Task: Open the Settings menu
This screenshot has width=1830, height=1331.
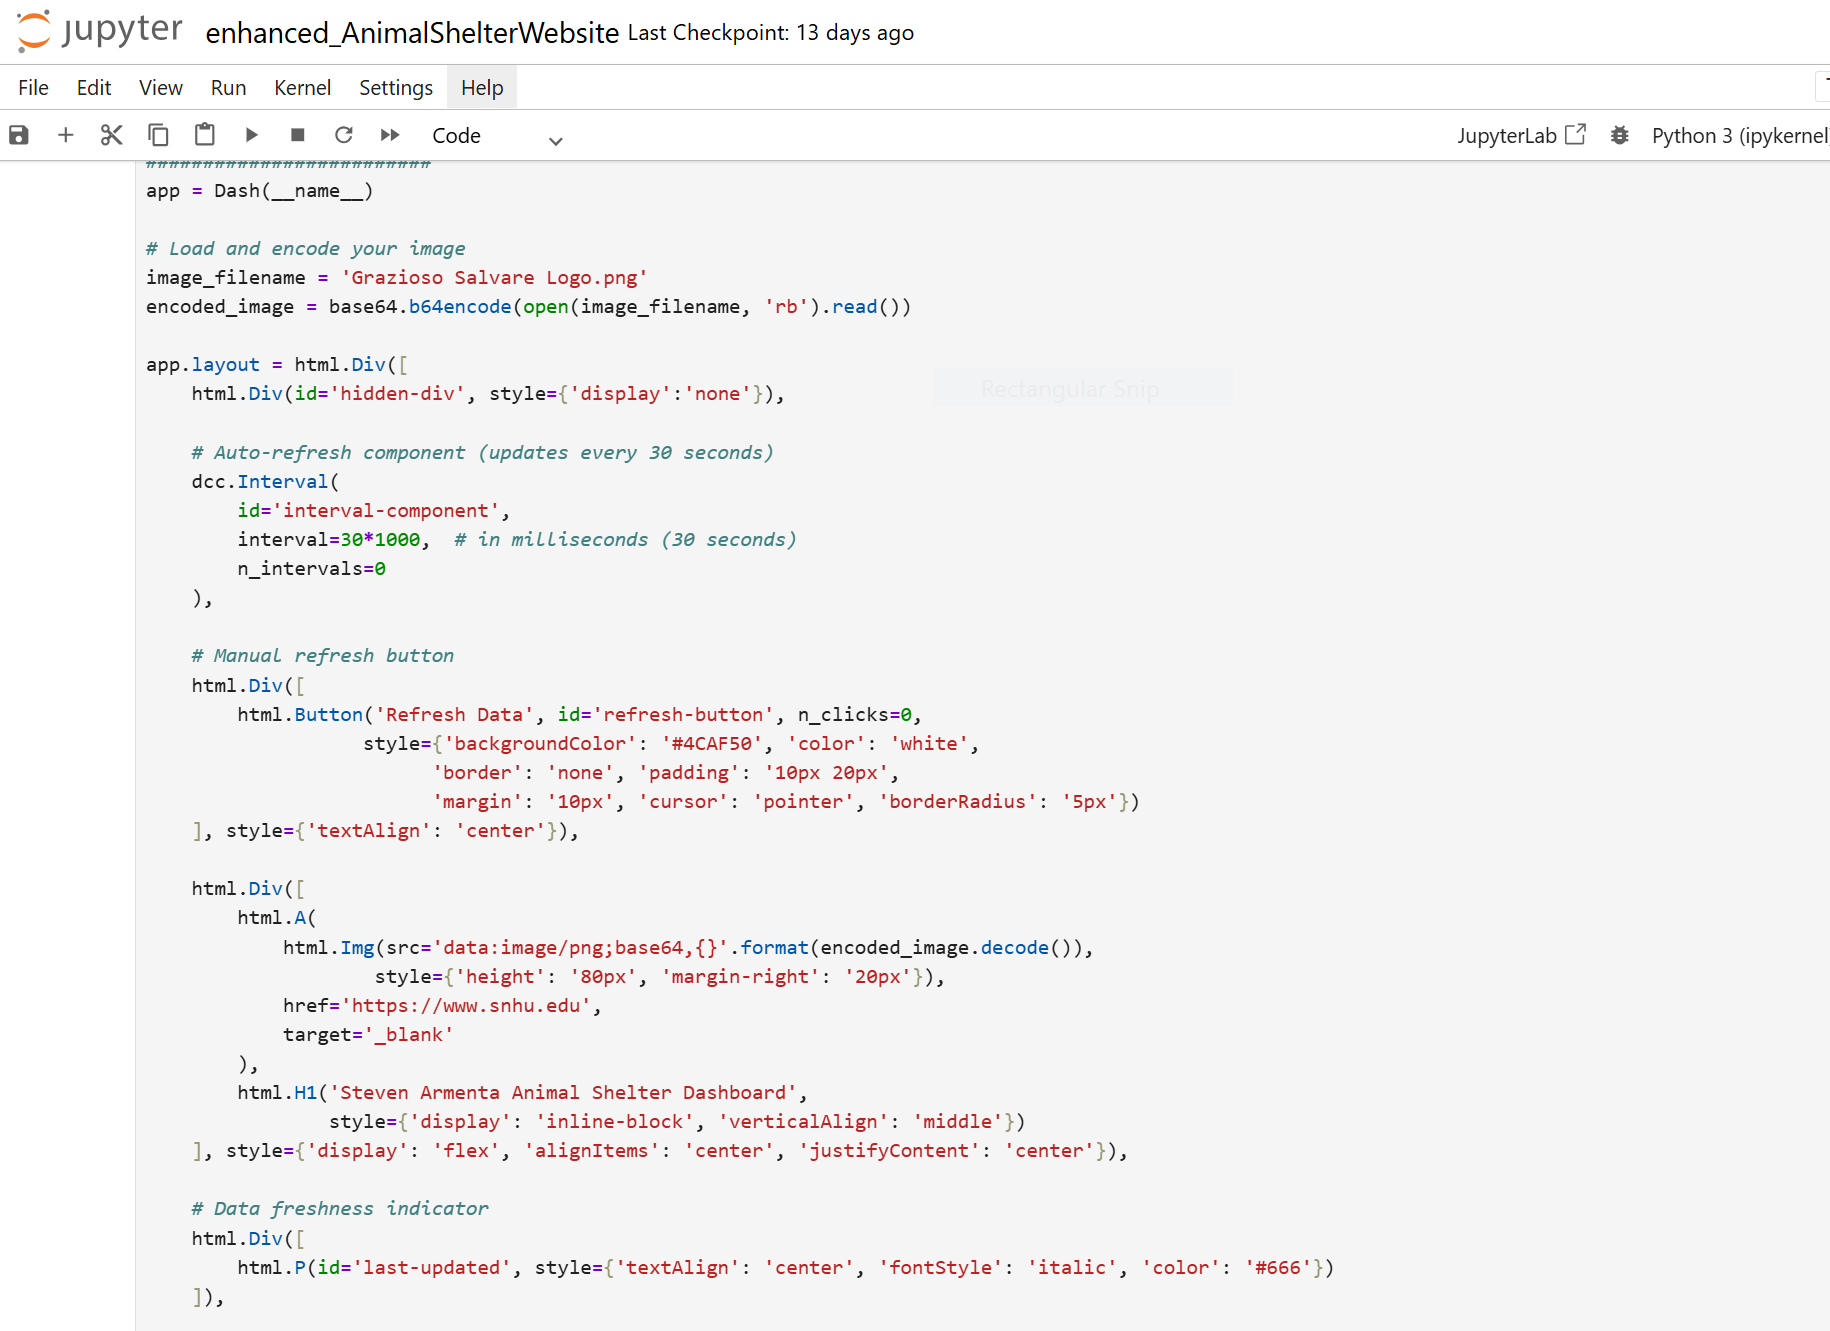Action: tap(396, 88)
